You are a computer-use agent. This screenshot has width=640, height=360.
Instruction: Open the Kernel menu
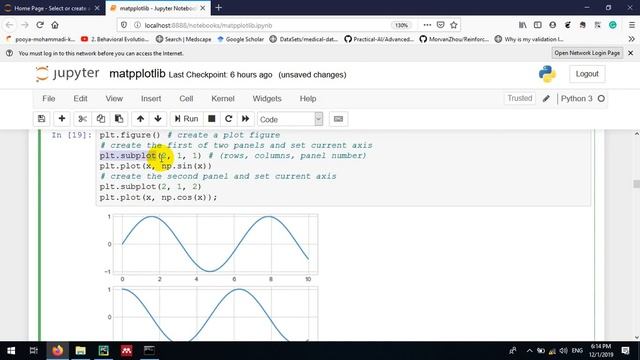(223, 99)
